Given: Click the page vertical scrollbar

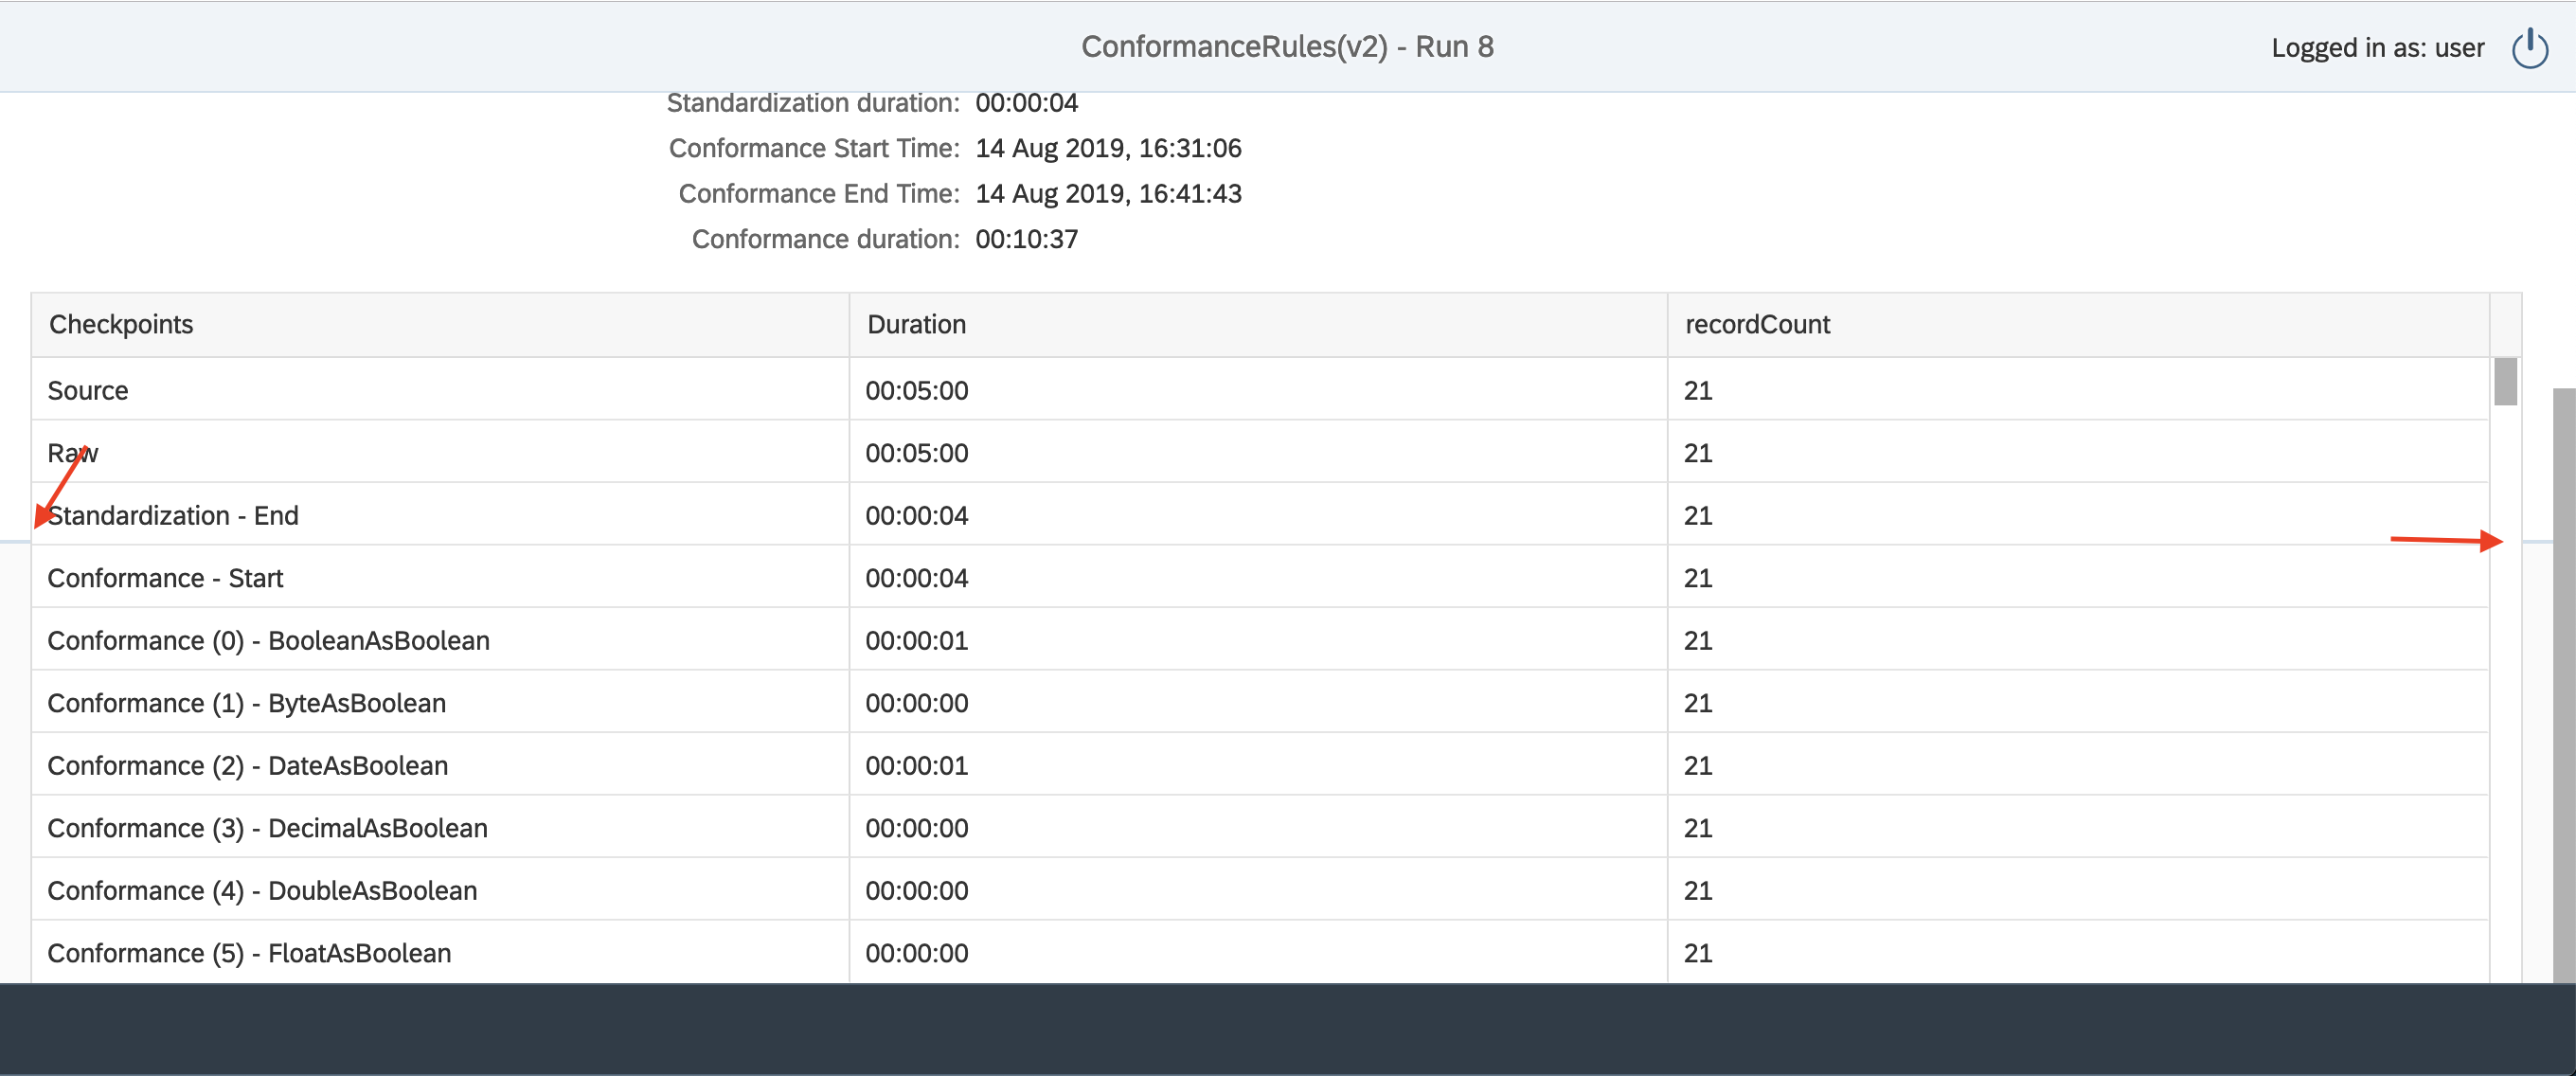Looking at the screenshot, I should (2564, 685).
